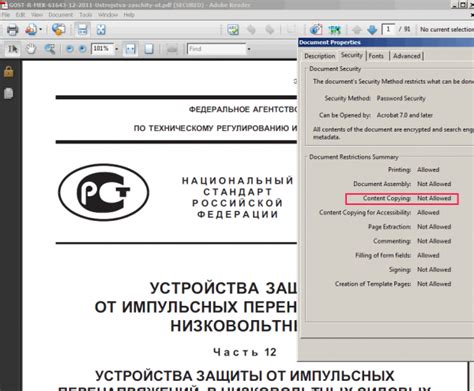Click the 'Printing:' restriction label

pos(399,170)
